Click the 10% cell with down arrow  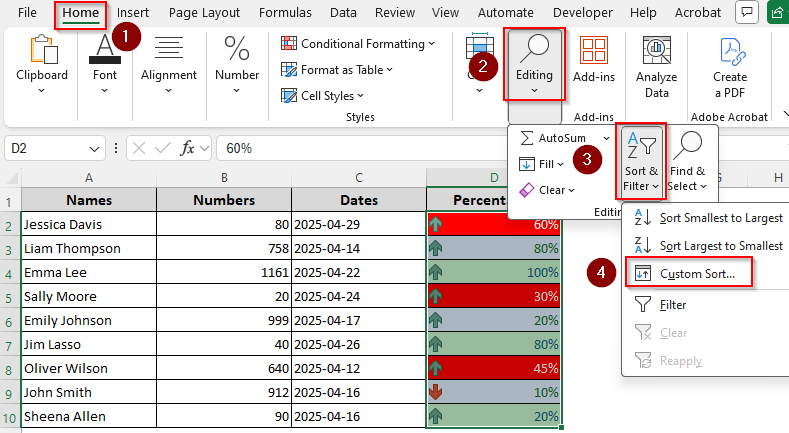[494, 392]
